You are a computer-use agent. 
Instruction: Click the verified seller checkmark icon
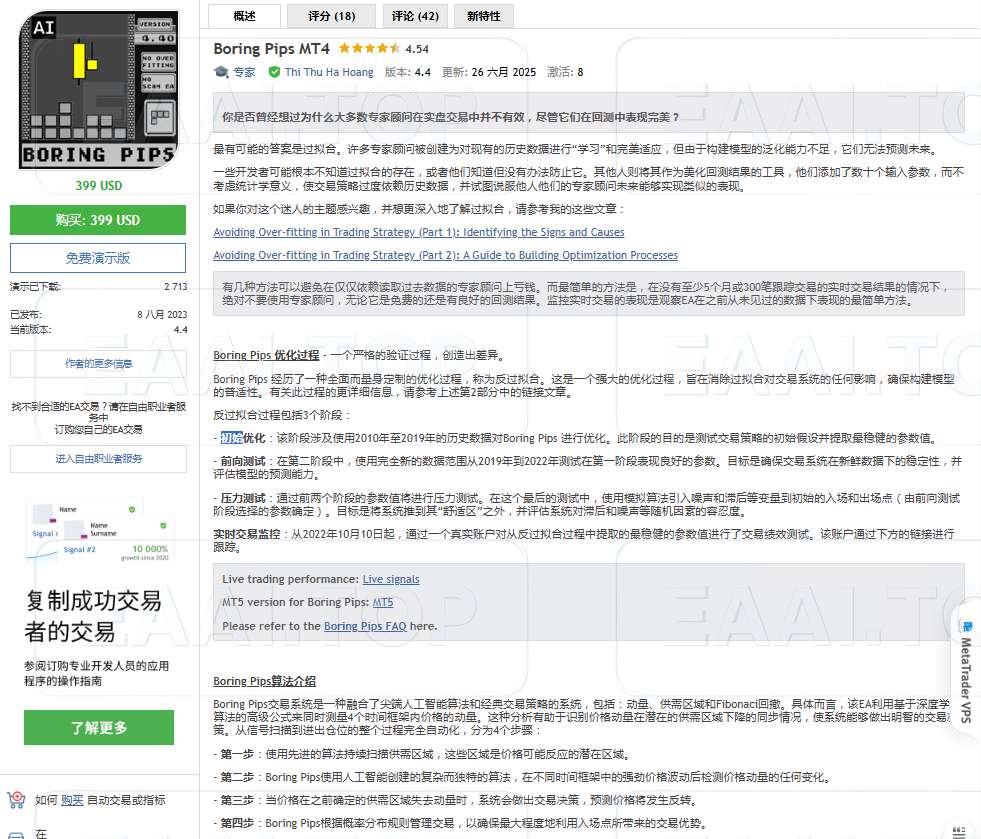point(275,71)
